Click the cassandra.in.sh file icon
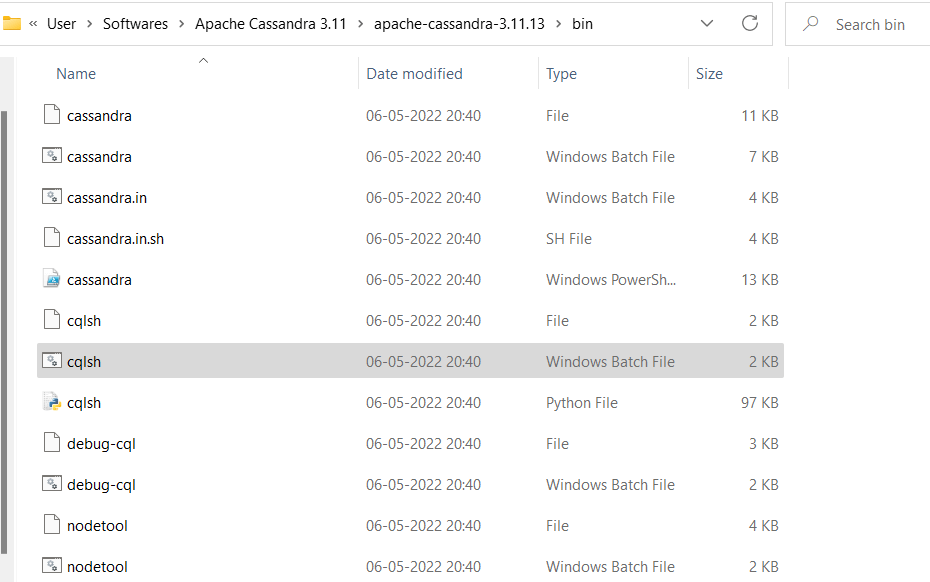Screen dimensions: 930x582 click(52, 238)
